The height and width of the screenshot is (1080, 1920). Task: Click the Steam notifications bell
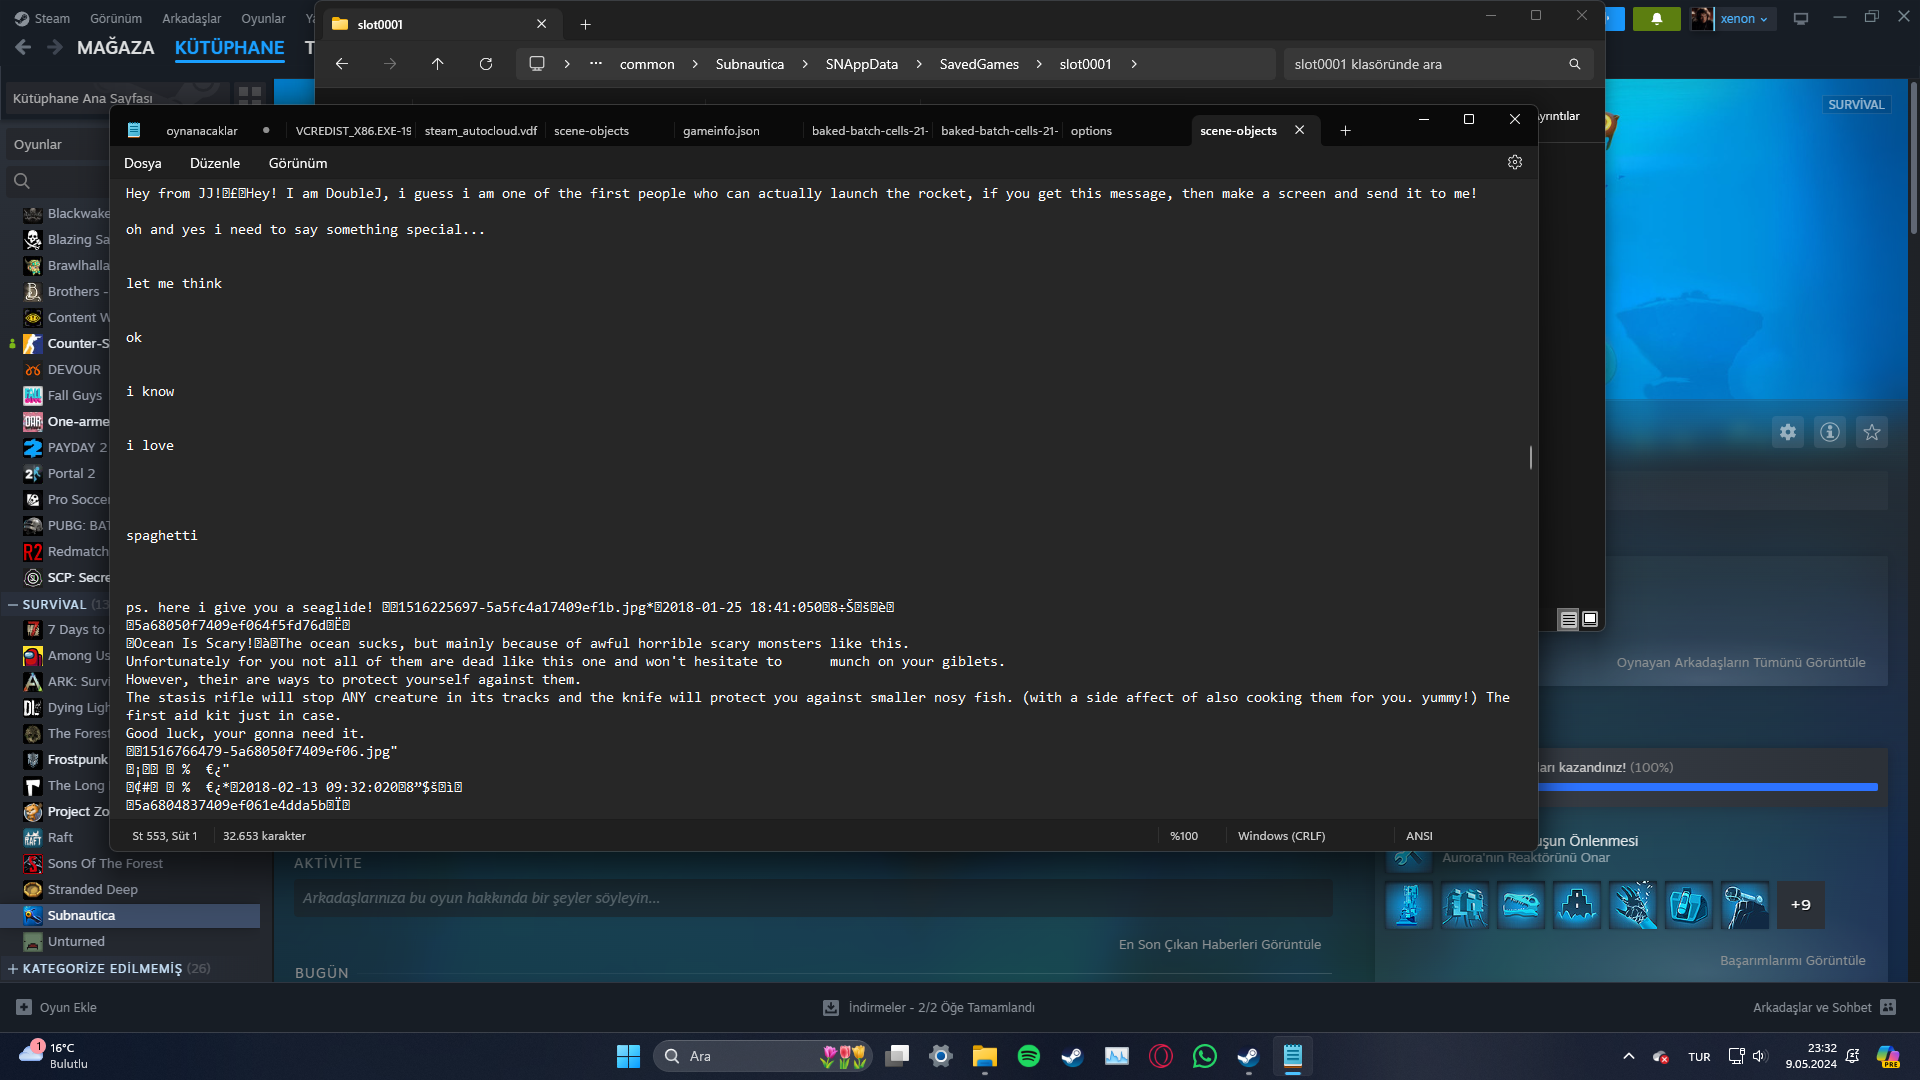click(x=1656, y=18)
